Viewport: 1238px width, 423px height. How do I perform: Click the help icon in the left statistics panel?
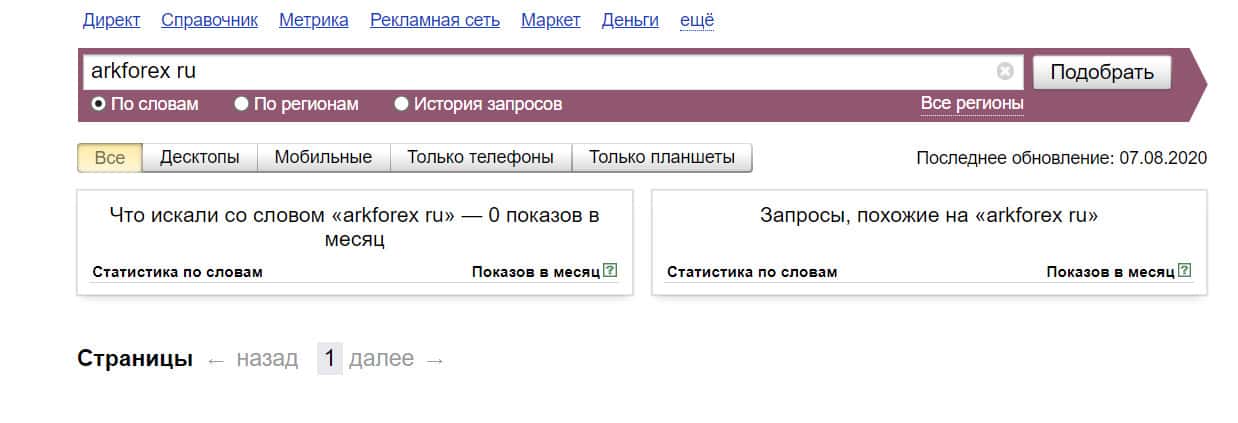610,271
